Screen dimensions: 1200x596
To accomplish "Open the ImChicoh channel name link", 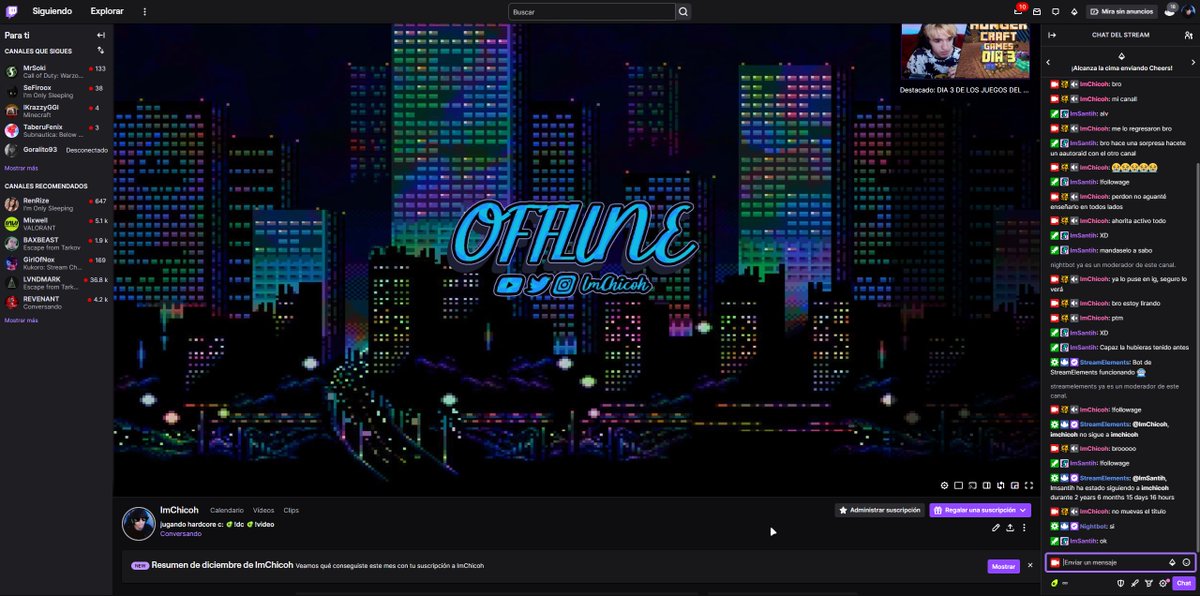I will click(178, 510).
